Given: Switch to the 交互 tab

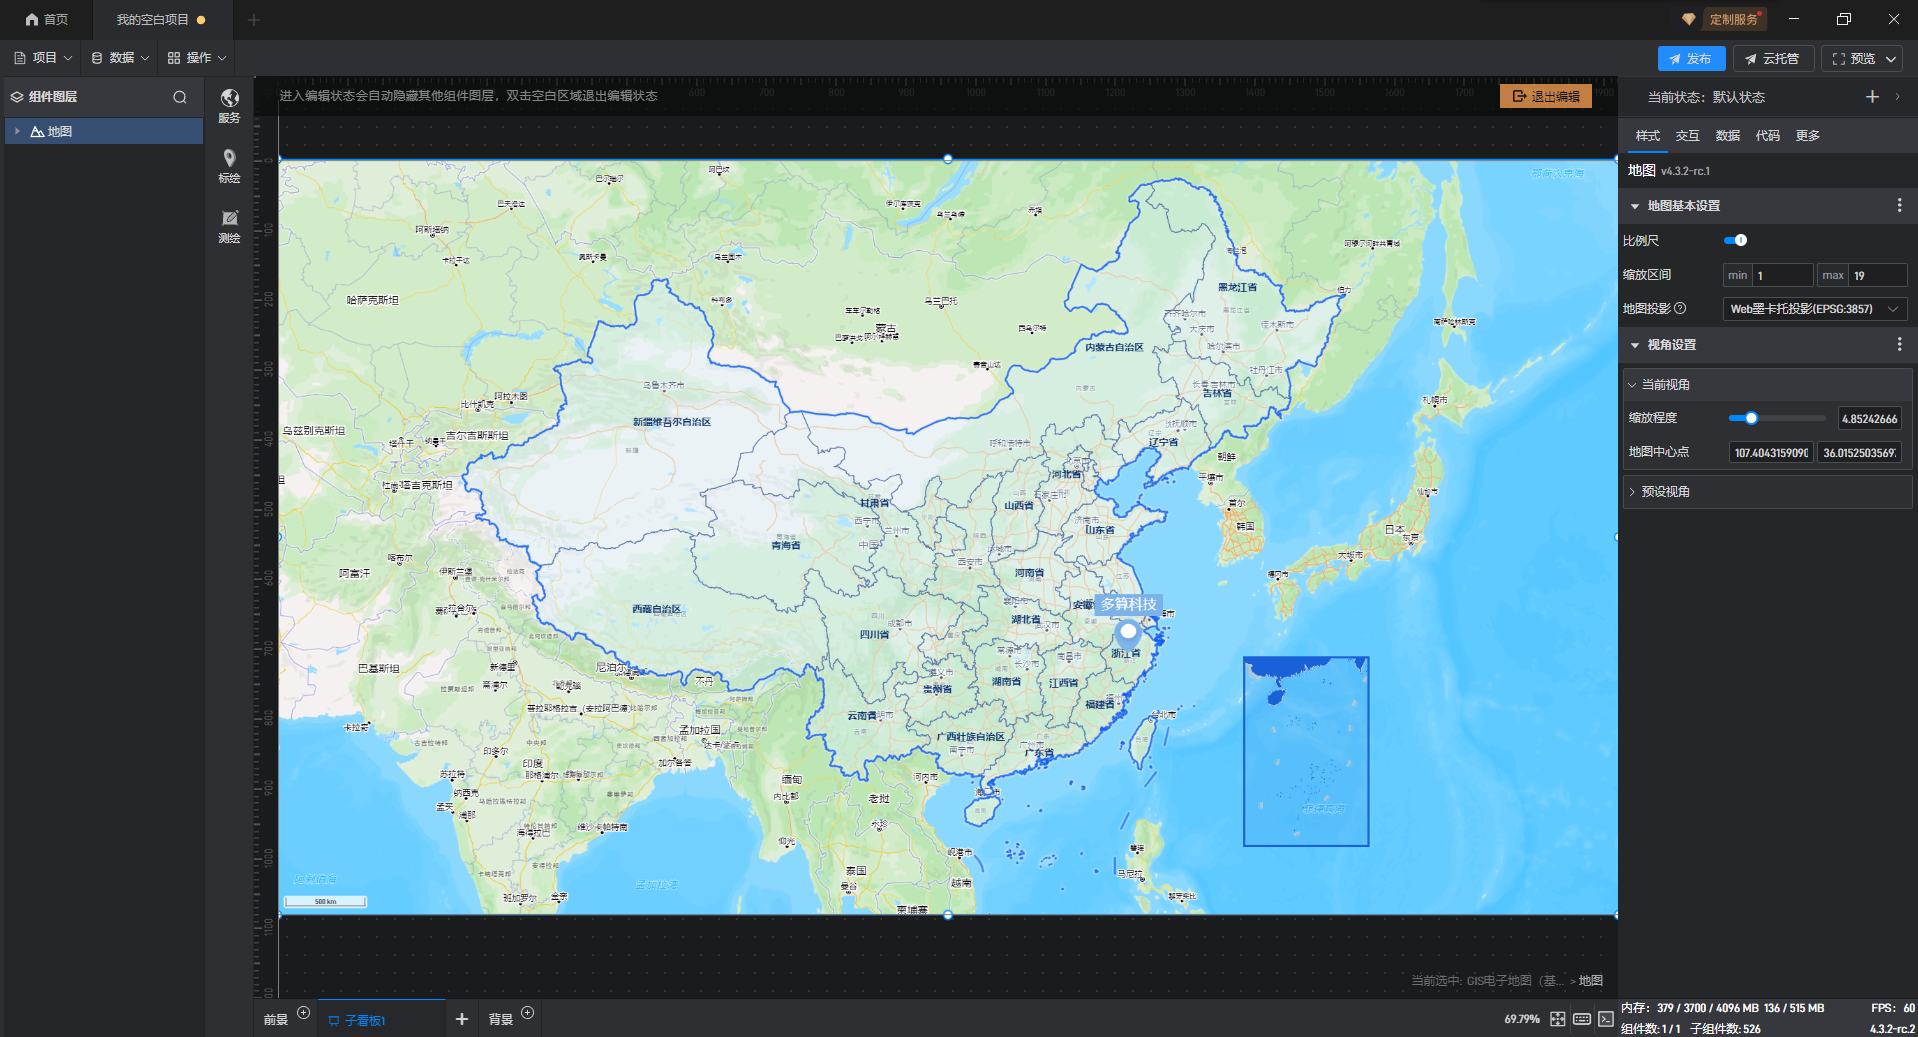Looking at the screenshot, I should [x=1688, y=136].
